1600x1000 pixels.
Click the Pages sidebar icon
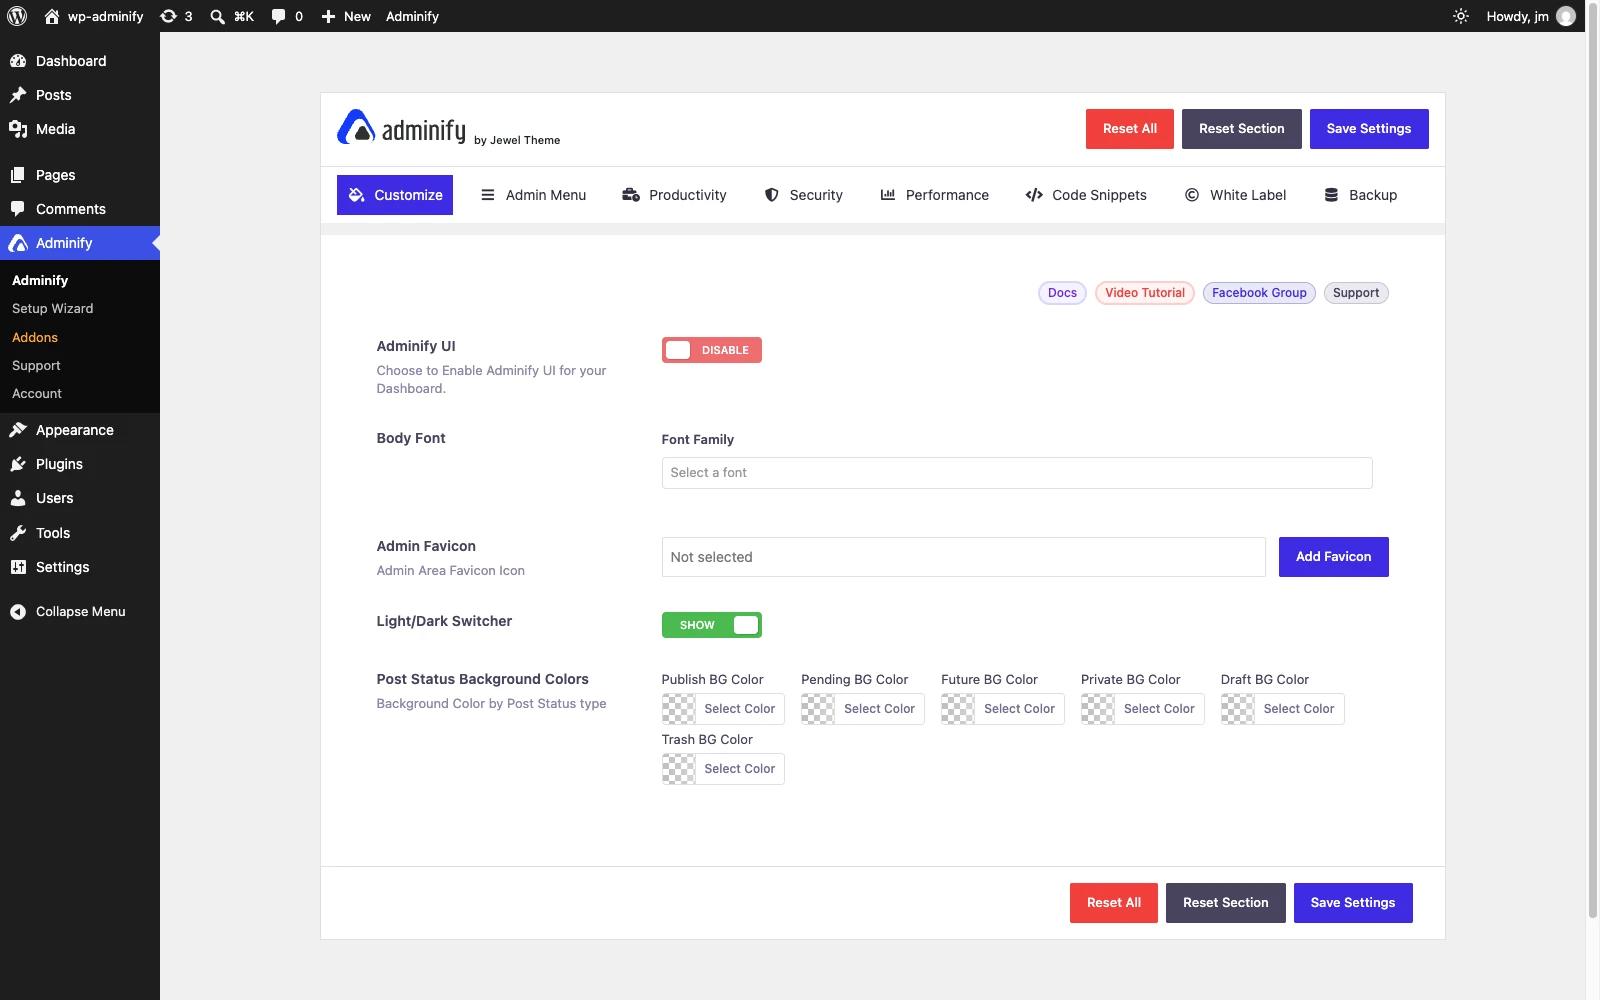[18, 175]
